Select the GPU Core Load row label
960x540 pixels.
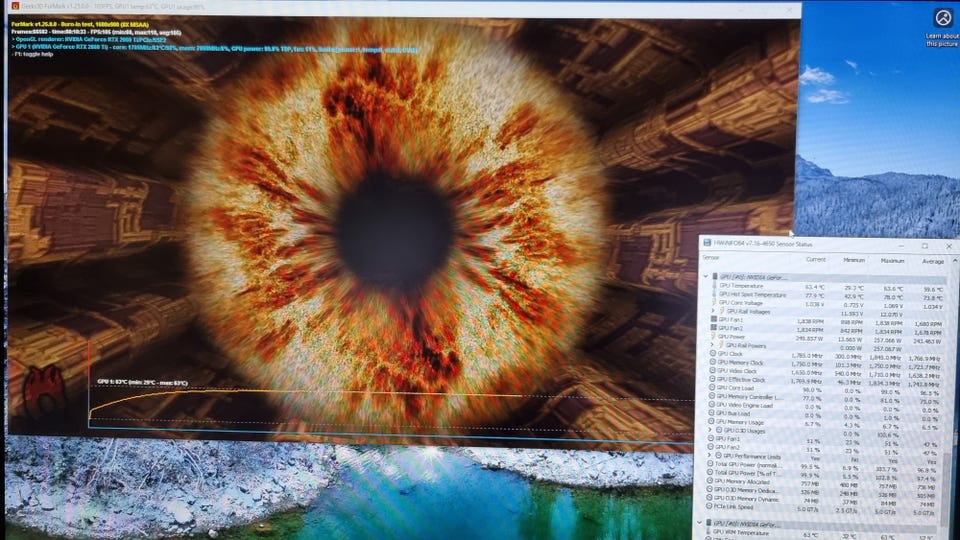click(735, 388)
